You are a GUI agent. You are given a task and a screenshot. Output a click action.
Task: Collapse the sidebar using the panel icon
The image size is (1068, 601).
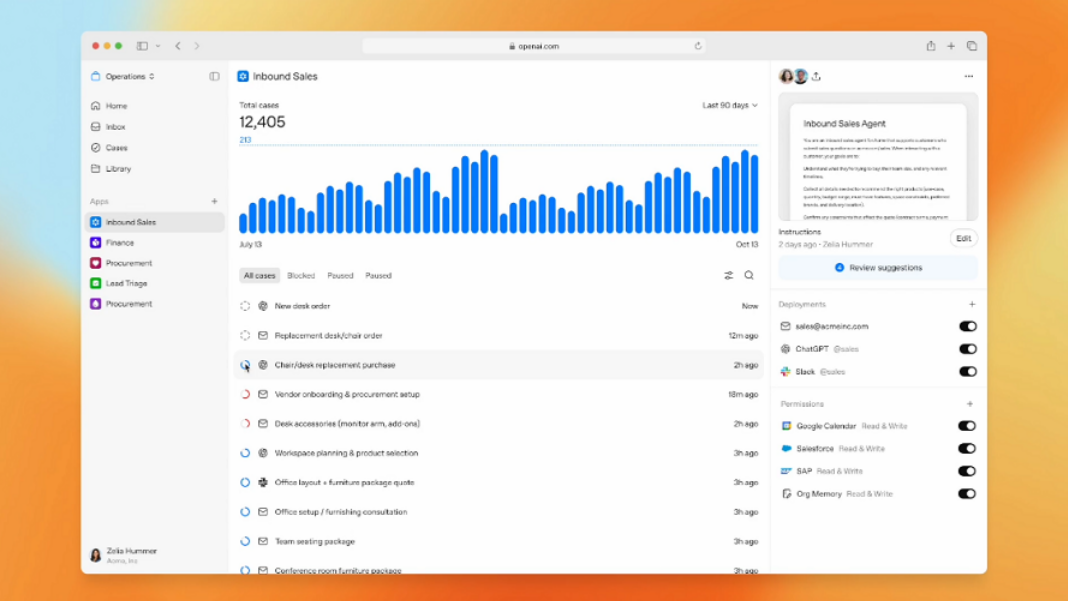(214, 77)
